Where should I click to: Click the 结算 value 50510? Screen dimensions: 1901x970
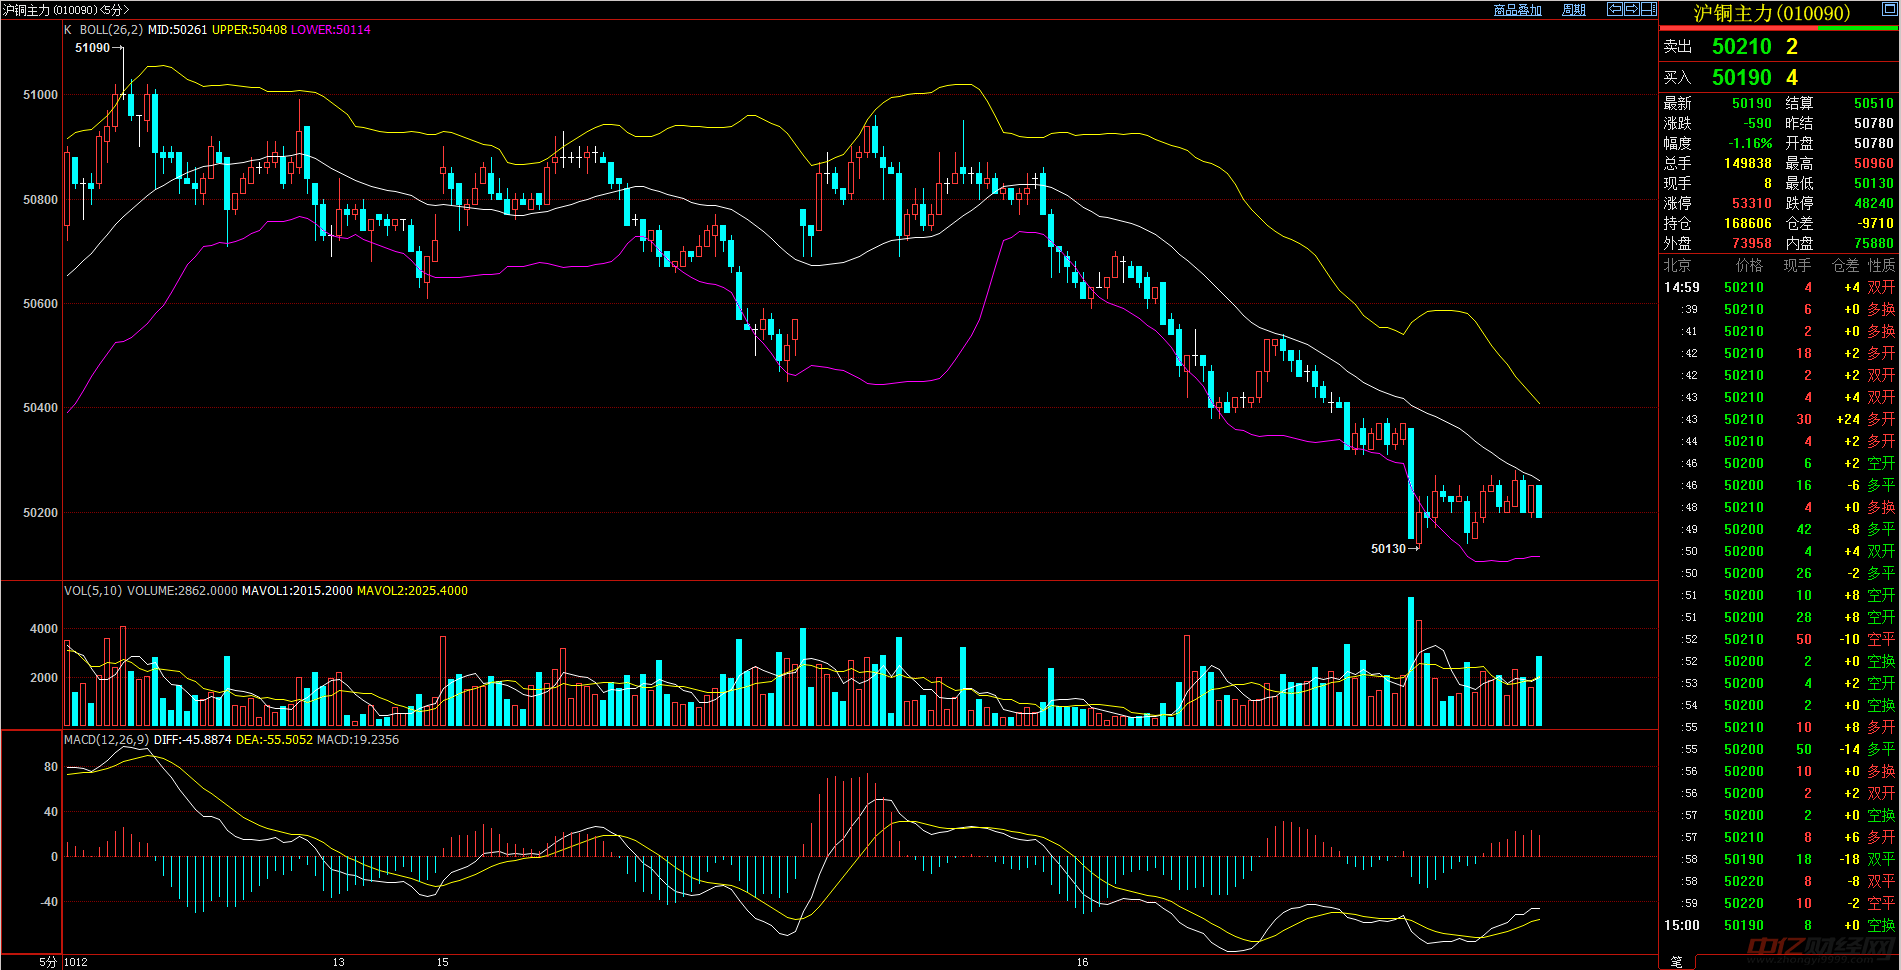pos(1873,103)
